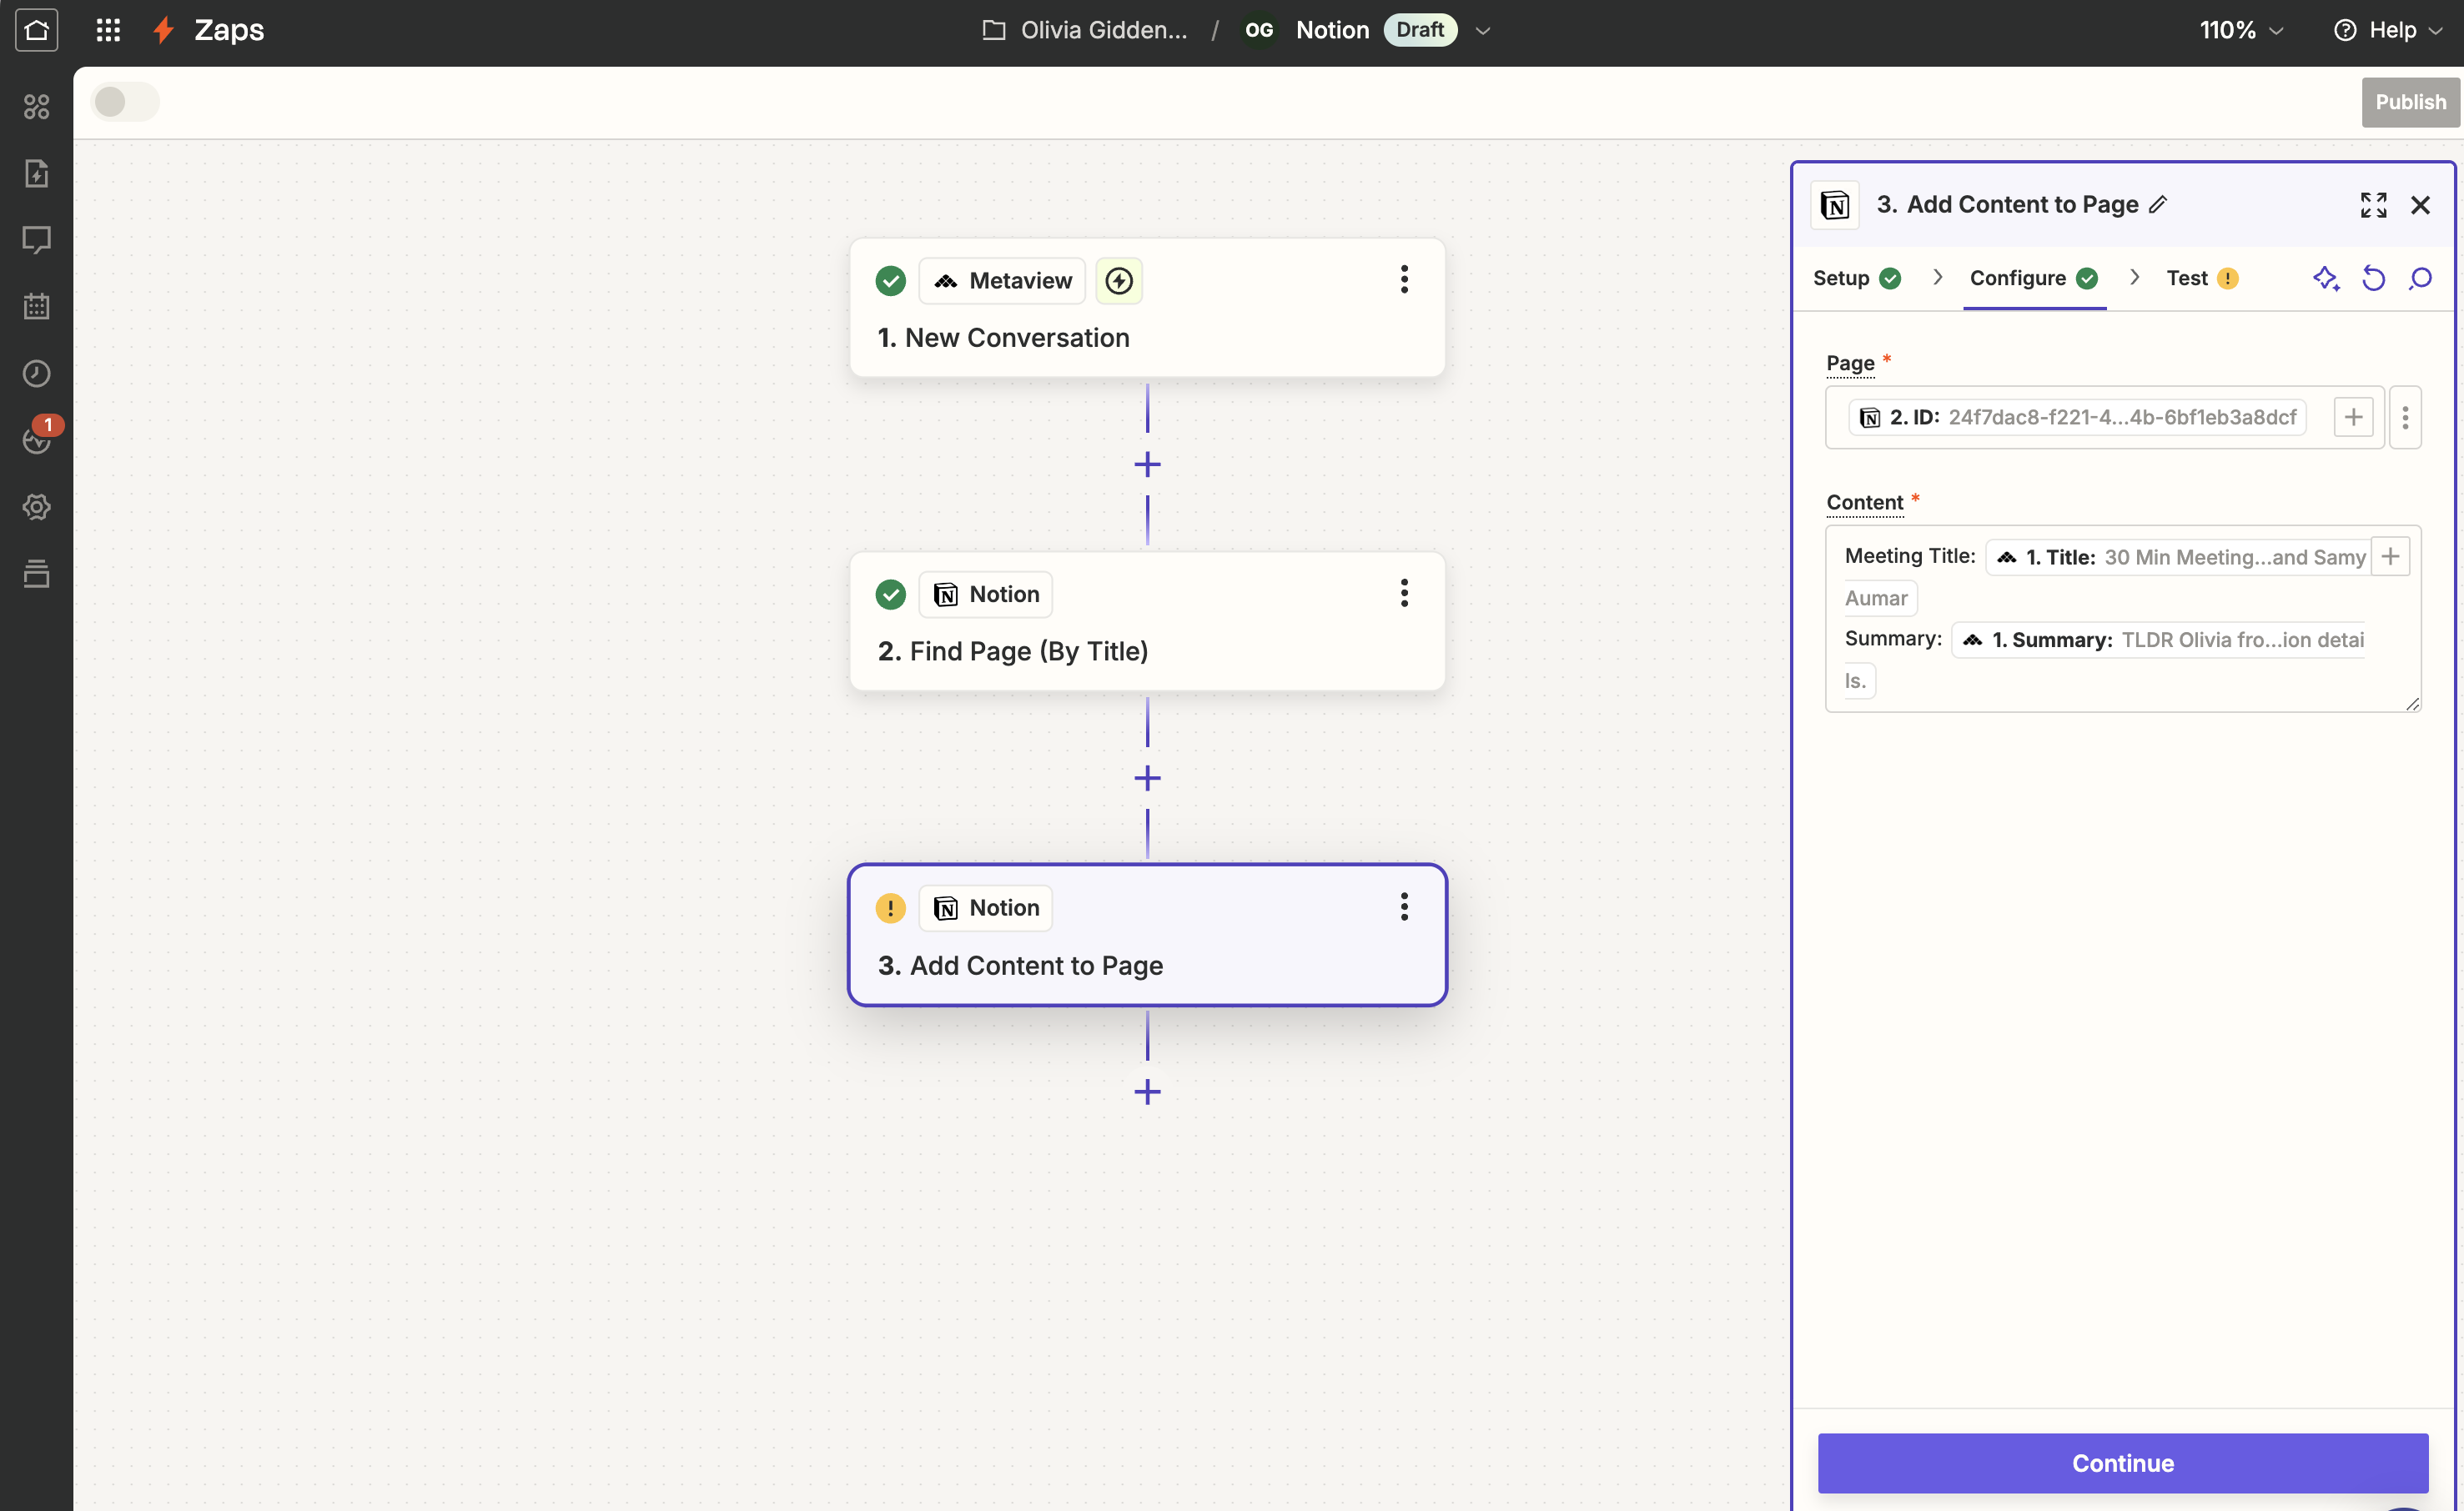Click the Publish button
This screenshot has width=2464, height=1511.
pos(2410,102)
